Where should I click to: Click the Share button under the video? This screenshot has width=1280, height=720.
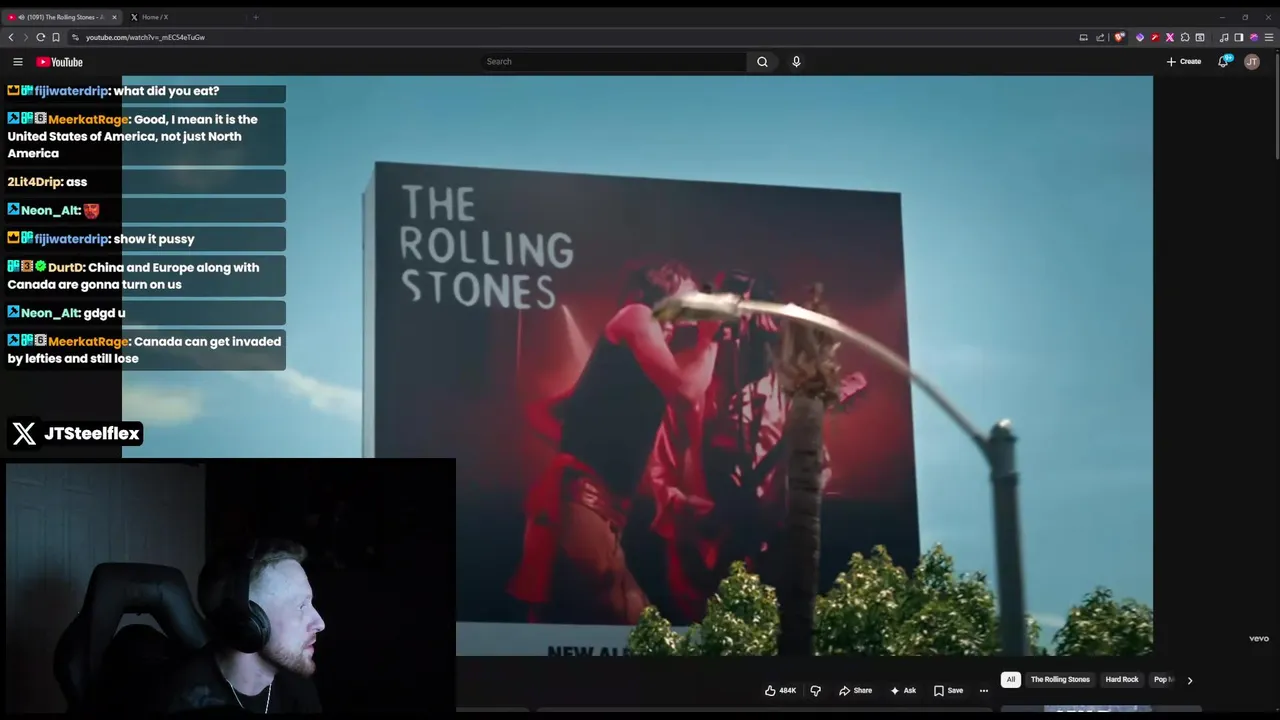pos(855,690)
